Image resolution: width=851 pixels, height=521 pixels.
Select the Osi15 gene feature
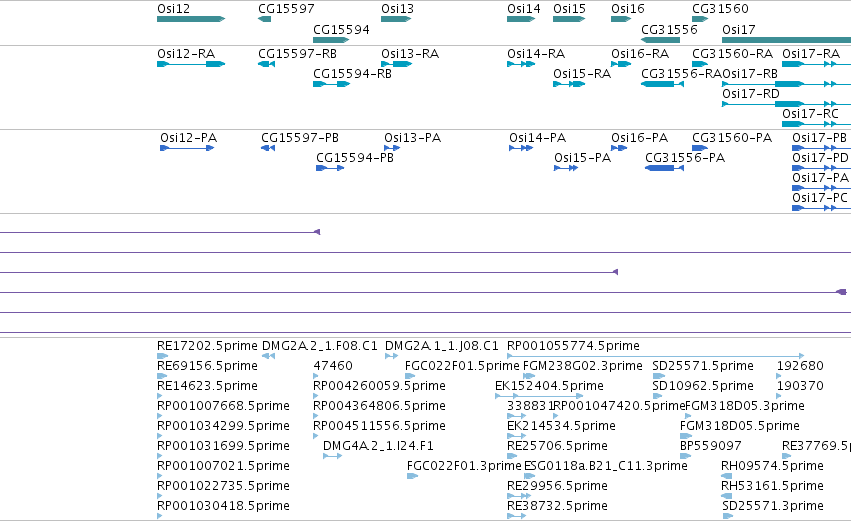[569, 19]
